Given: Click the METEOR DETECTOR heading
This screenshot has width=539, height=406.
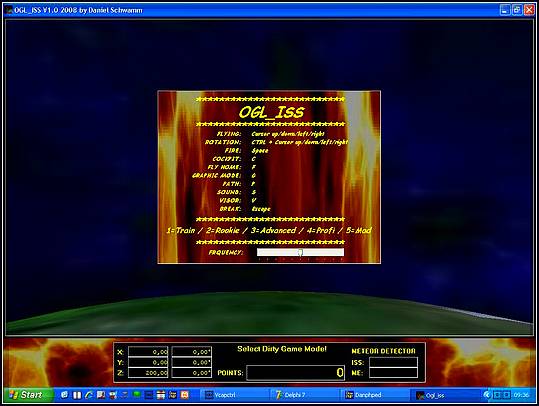Looking at the screenshot, I should point(383,351).
